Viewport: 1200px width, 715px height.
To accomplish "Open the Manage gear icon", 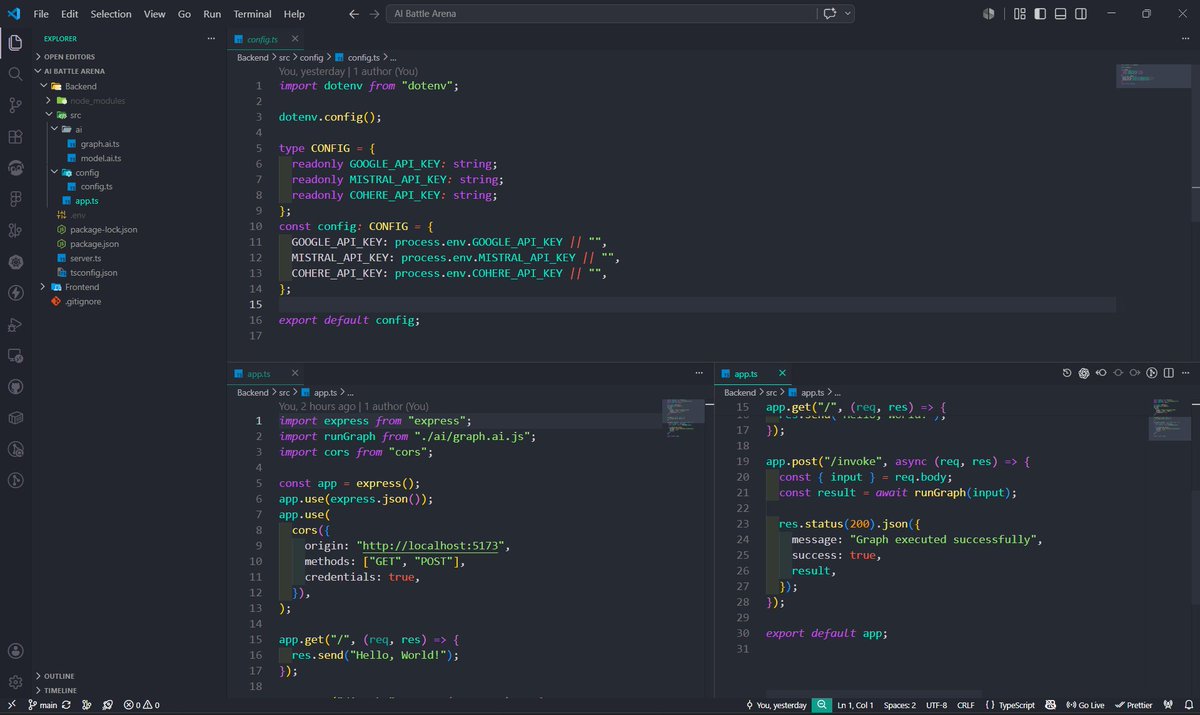I will click(15, 682).
